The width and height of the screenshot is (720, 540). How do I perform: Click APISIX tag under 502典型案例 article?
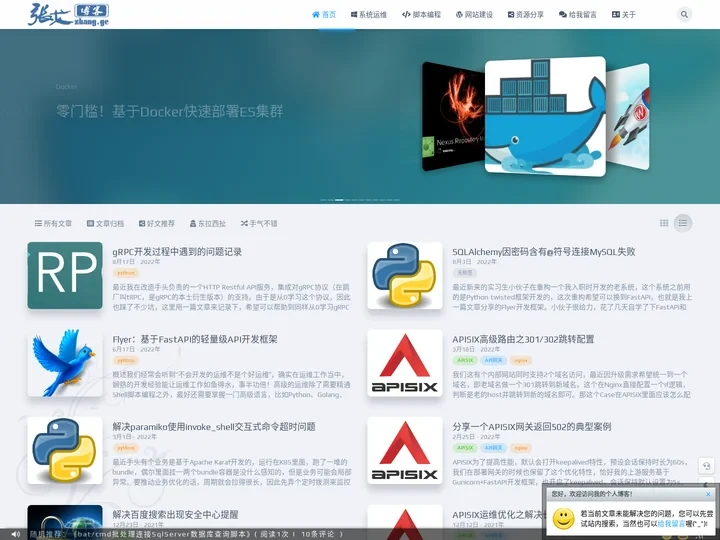(x=465, y=448)
